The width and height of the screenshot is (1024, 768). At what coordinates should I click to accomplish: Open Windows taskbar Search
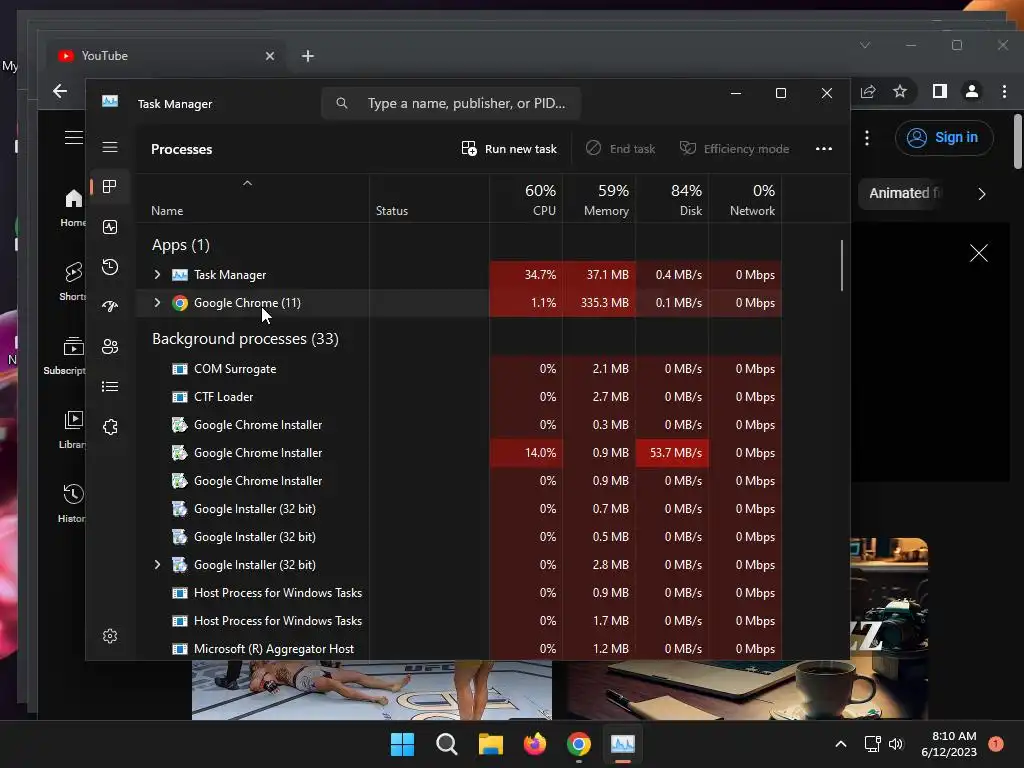(447, 744)
